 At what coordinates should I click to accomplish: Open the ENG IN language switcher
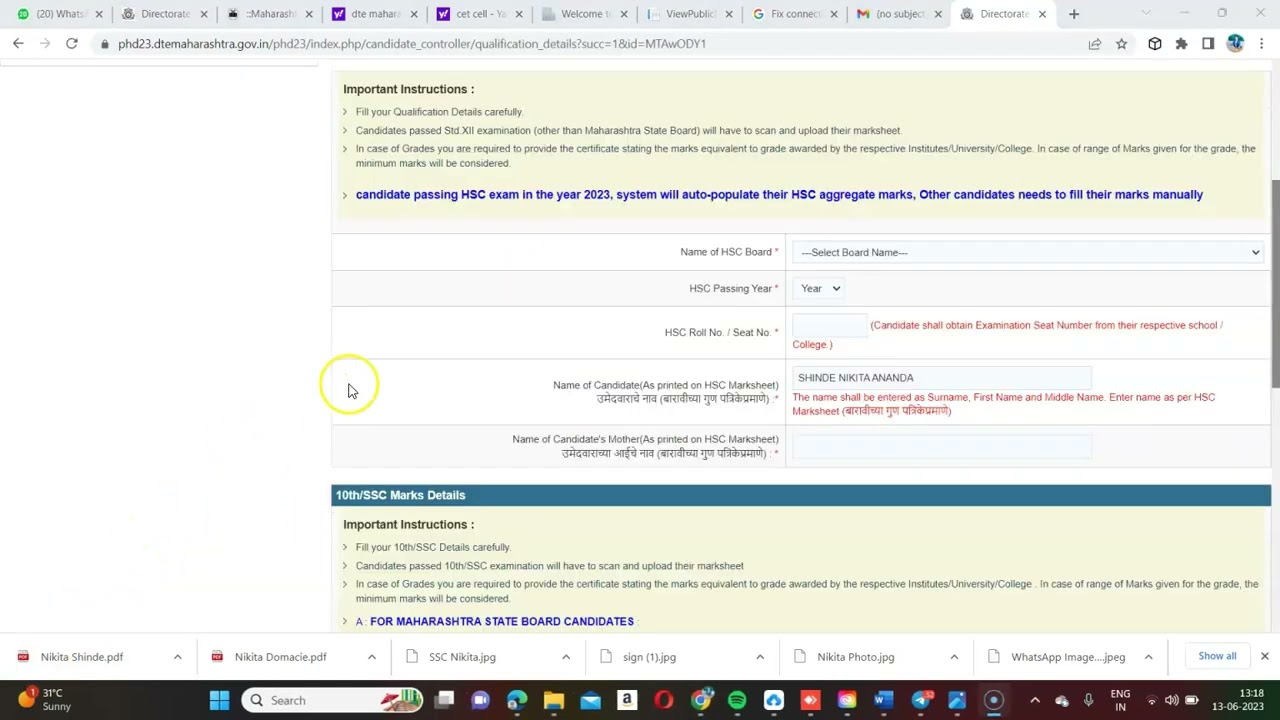[x=1120, y=700]
